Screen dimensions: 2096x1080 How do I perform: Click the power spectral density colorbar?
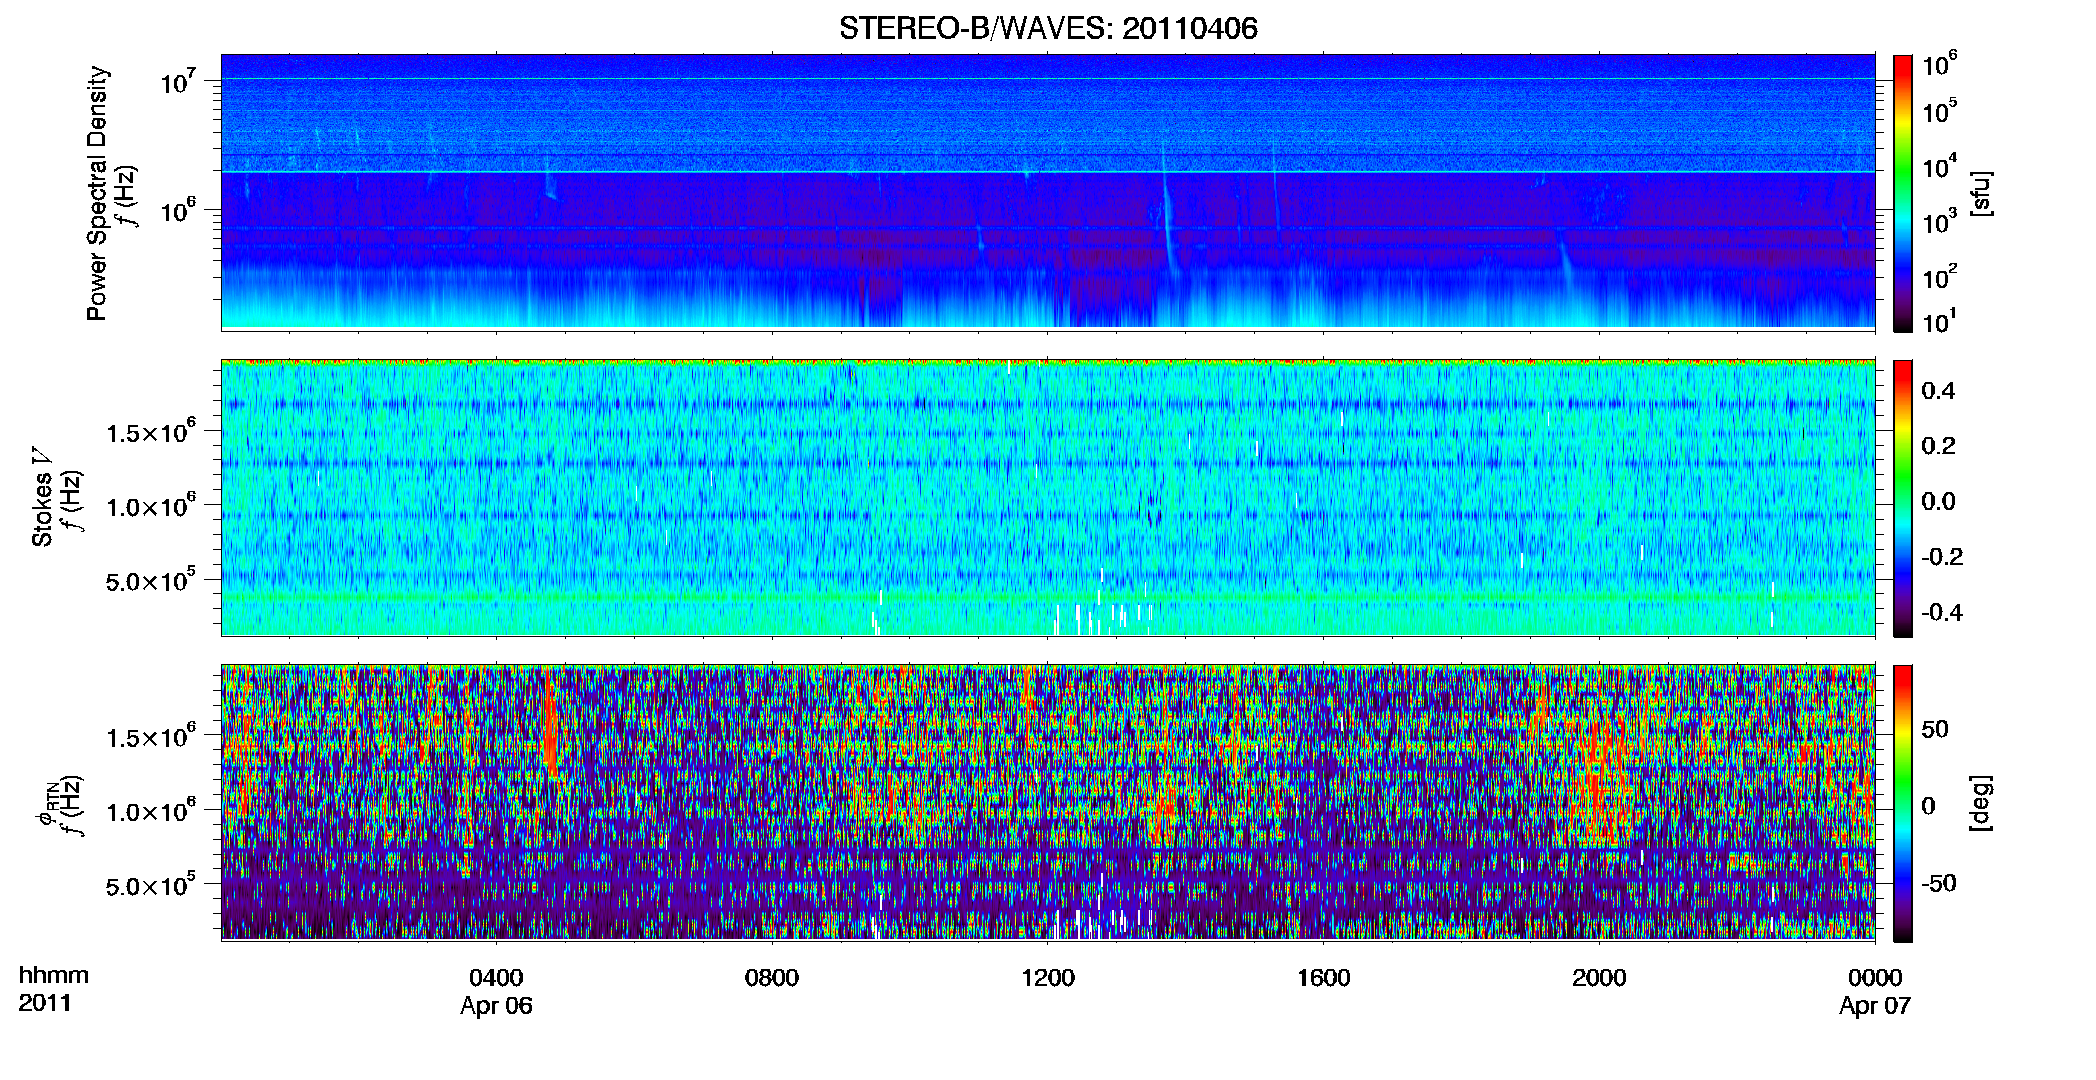click(1903, 193)
